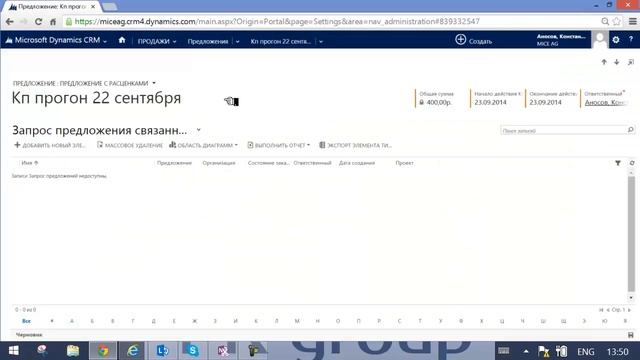Click МАССОВОЕ УДАЛЕНИЕ button

[x=129, y=145]
